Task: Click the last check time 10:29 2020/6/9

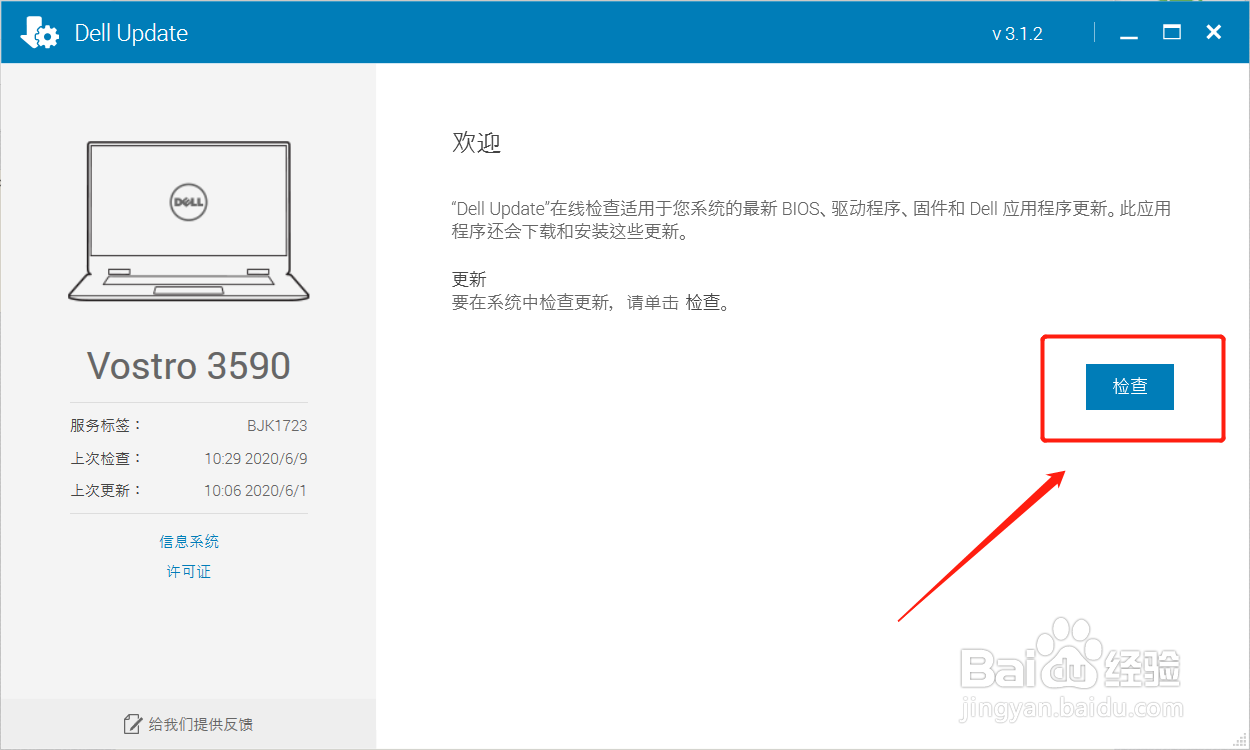Action: click(x=255, y=458)
